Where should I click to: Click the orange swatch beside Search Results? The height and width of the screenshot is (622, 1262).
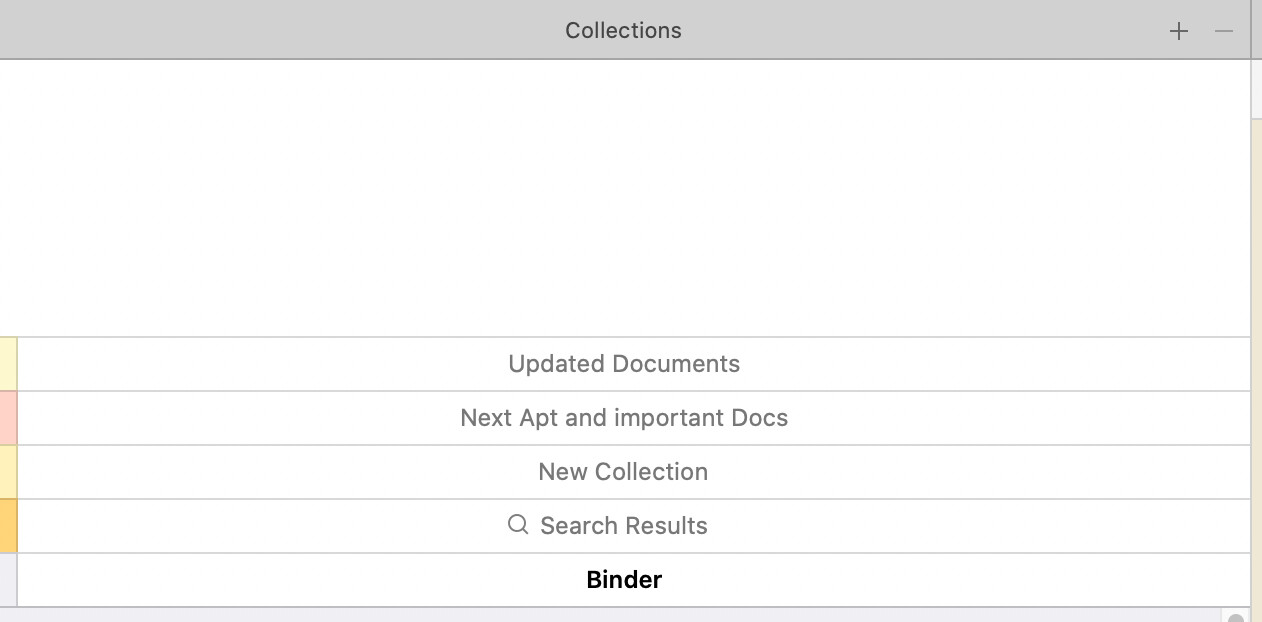pos(8,526)
